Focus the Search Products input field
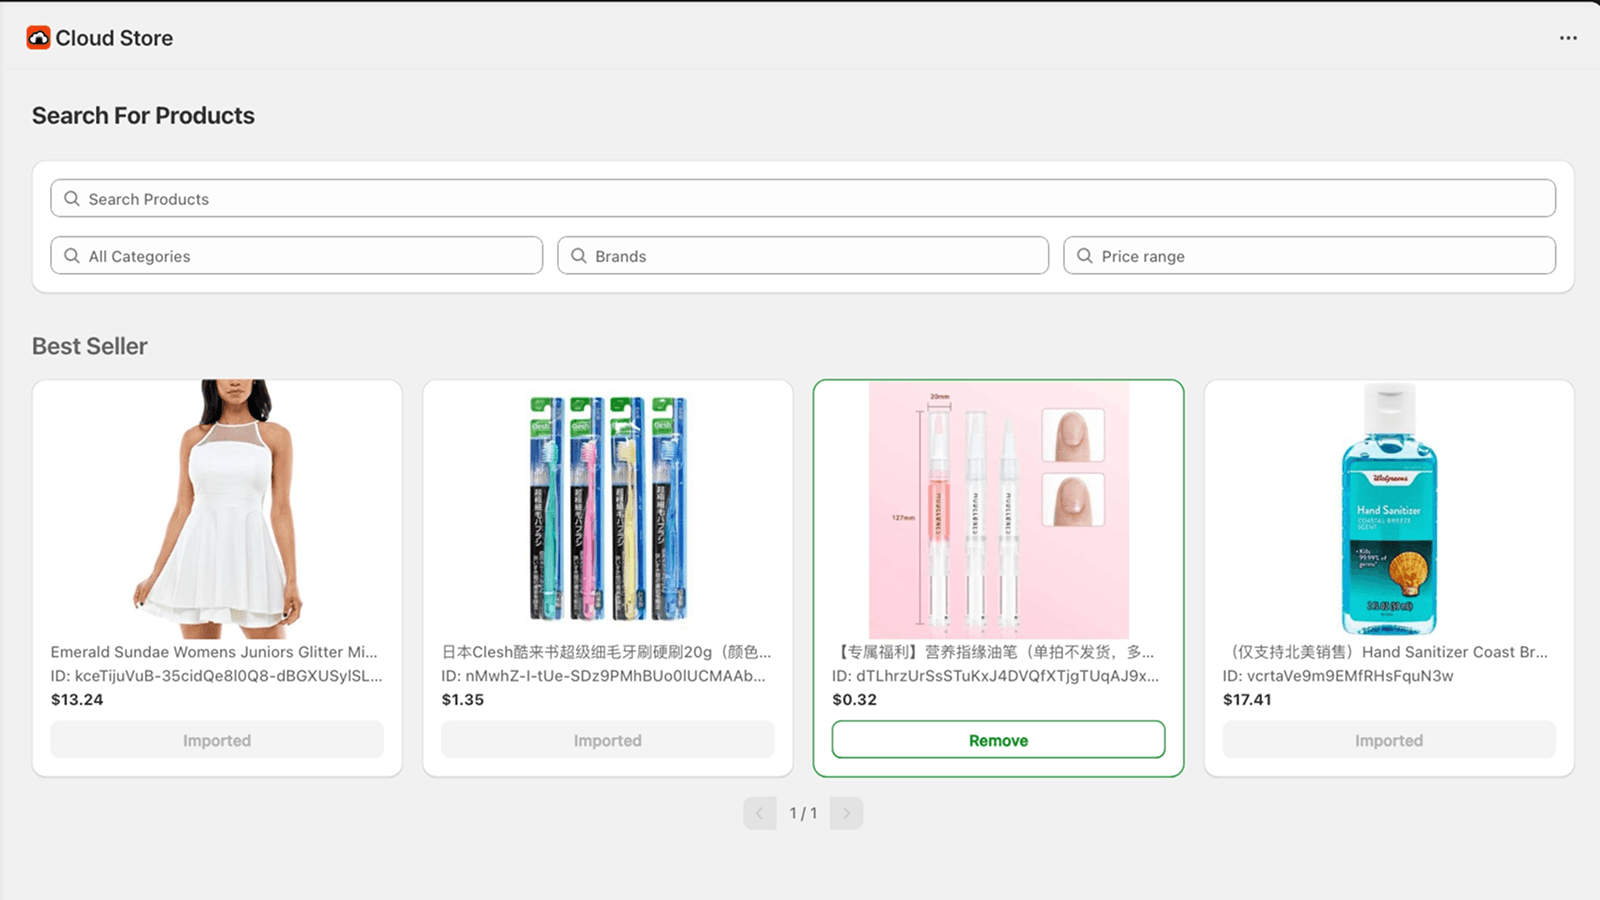1600x900 pixels. (803, 198)
